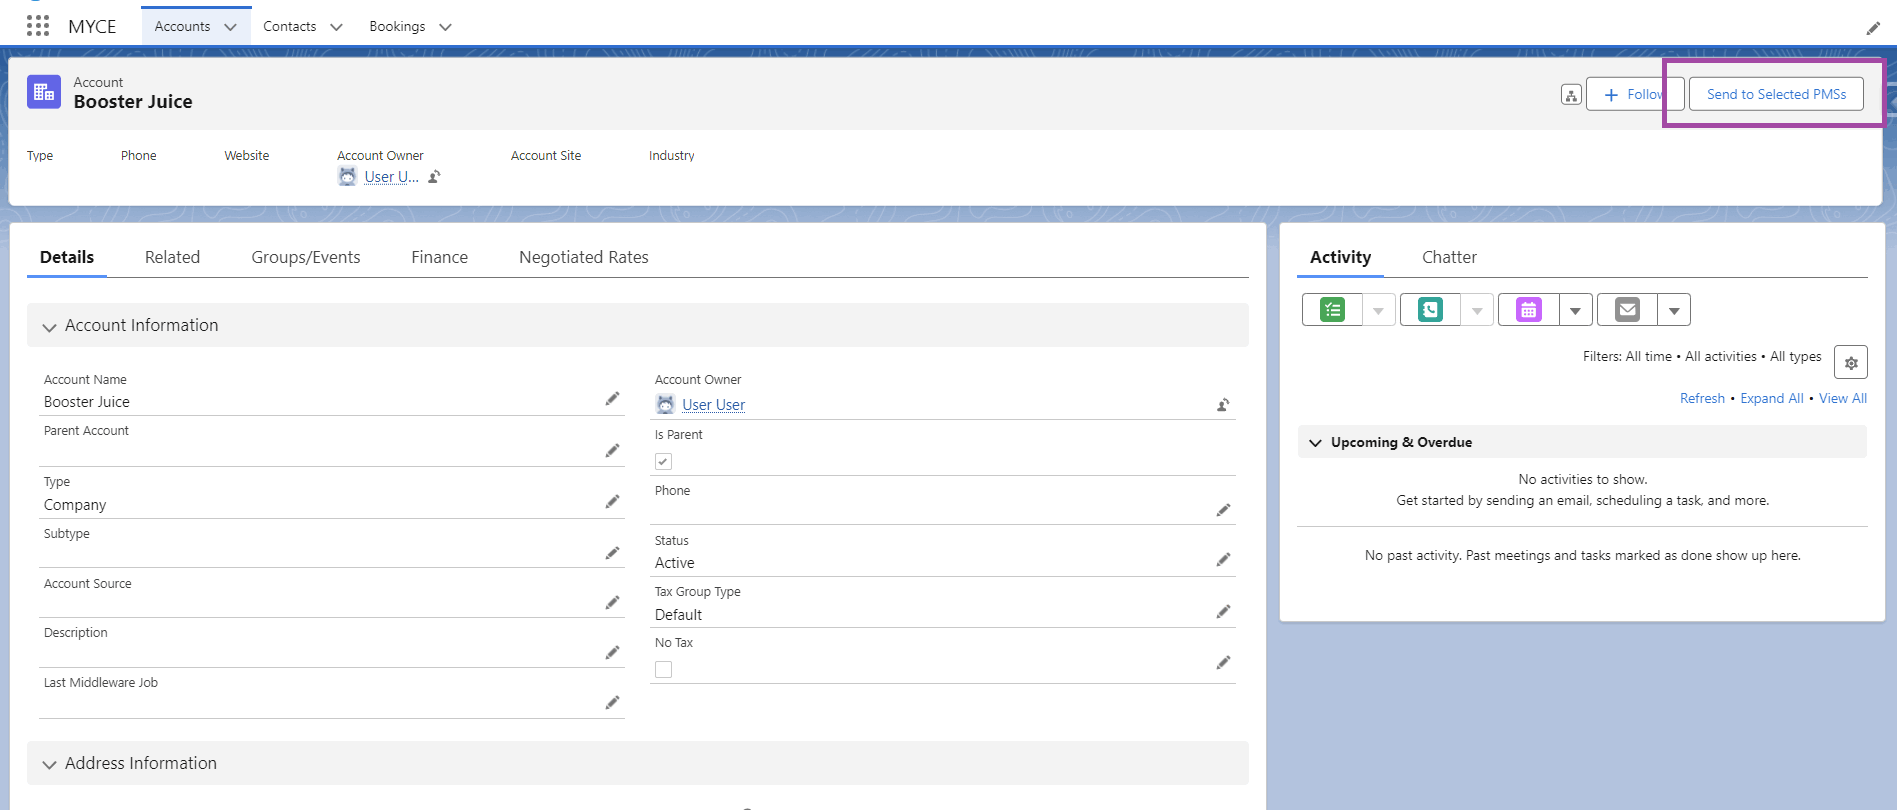Edit the Parent Account field pencil

tap(612, 451)
